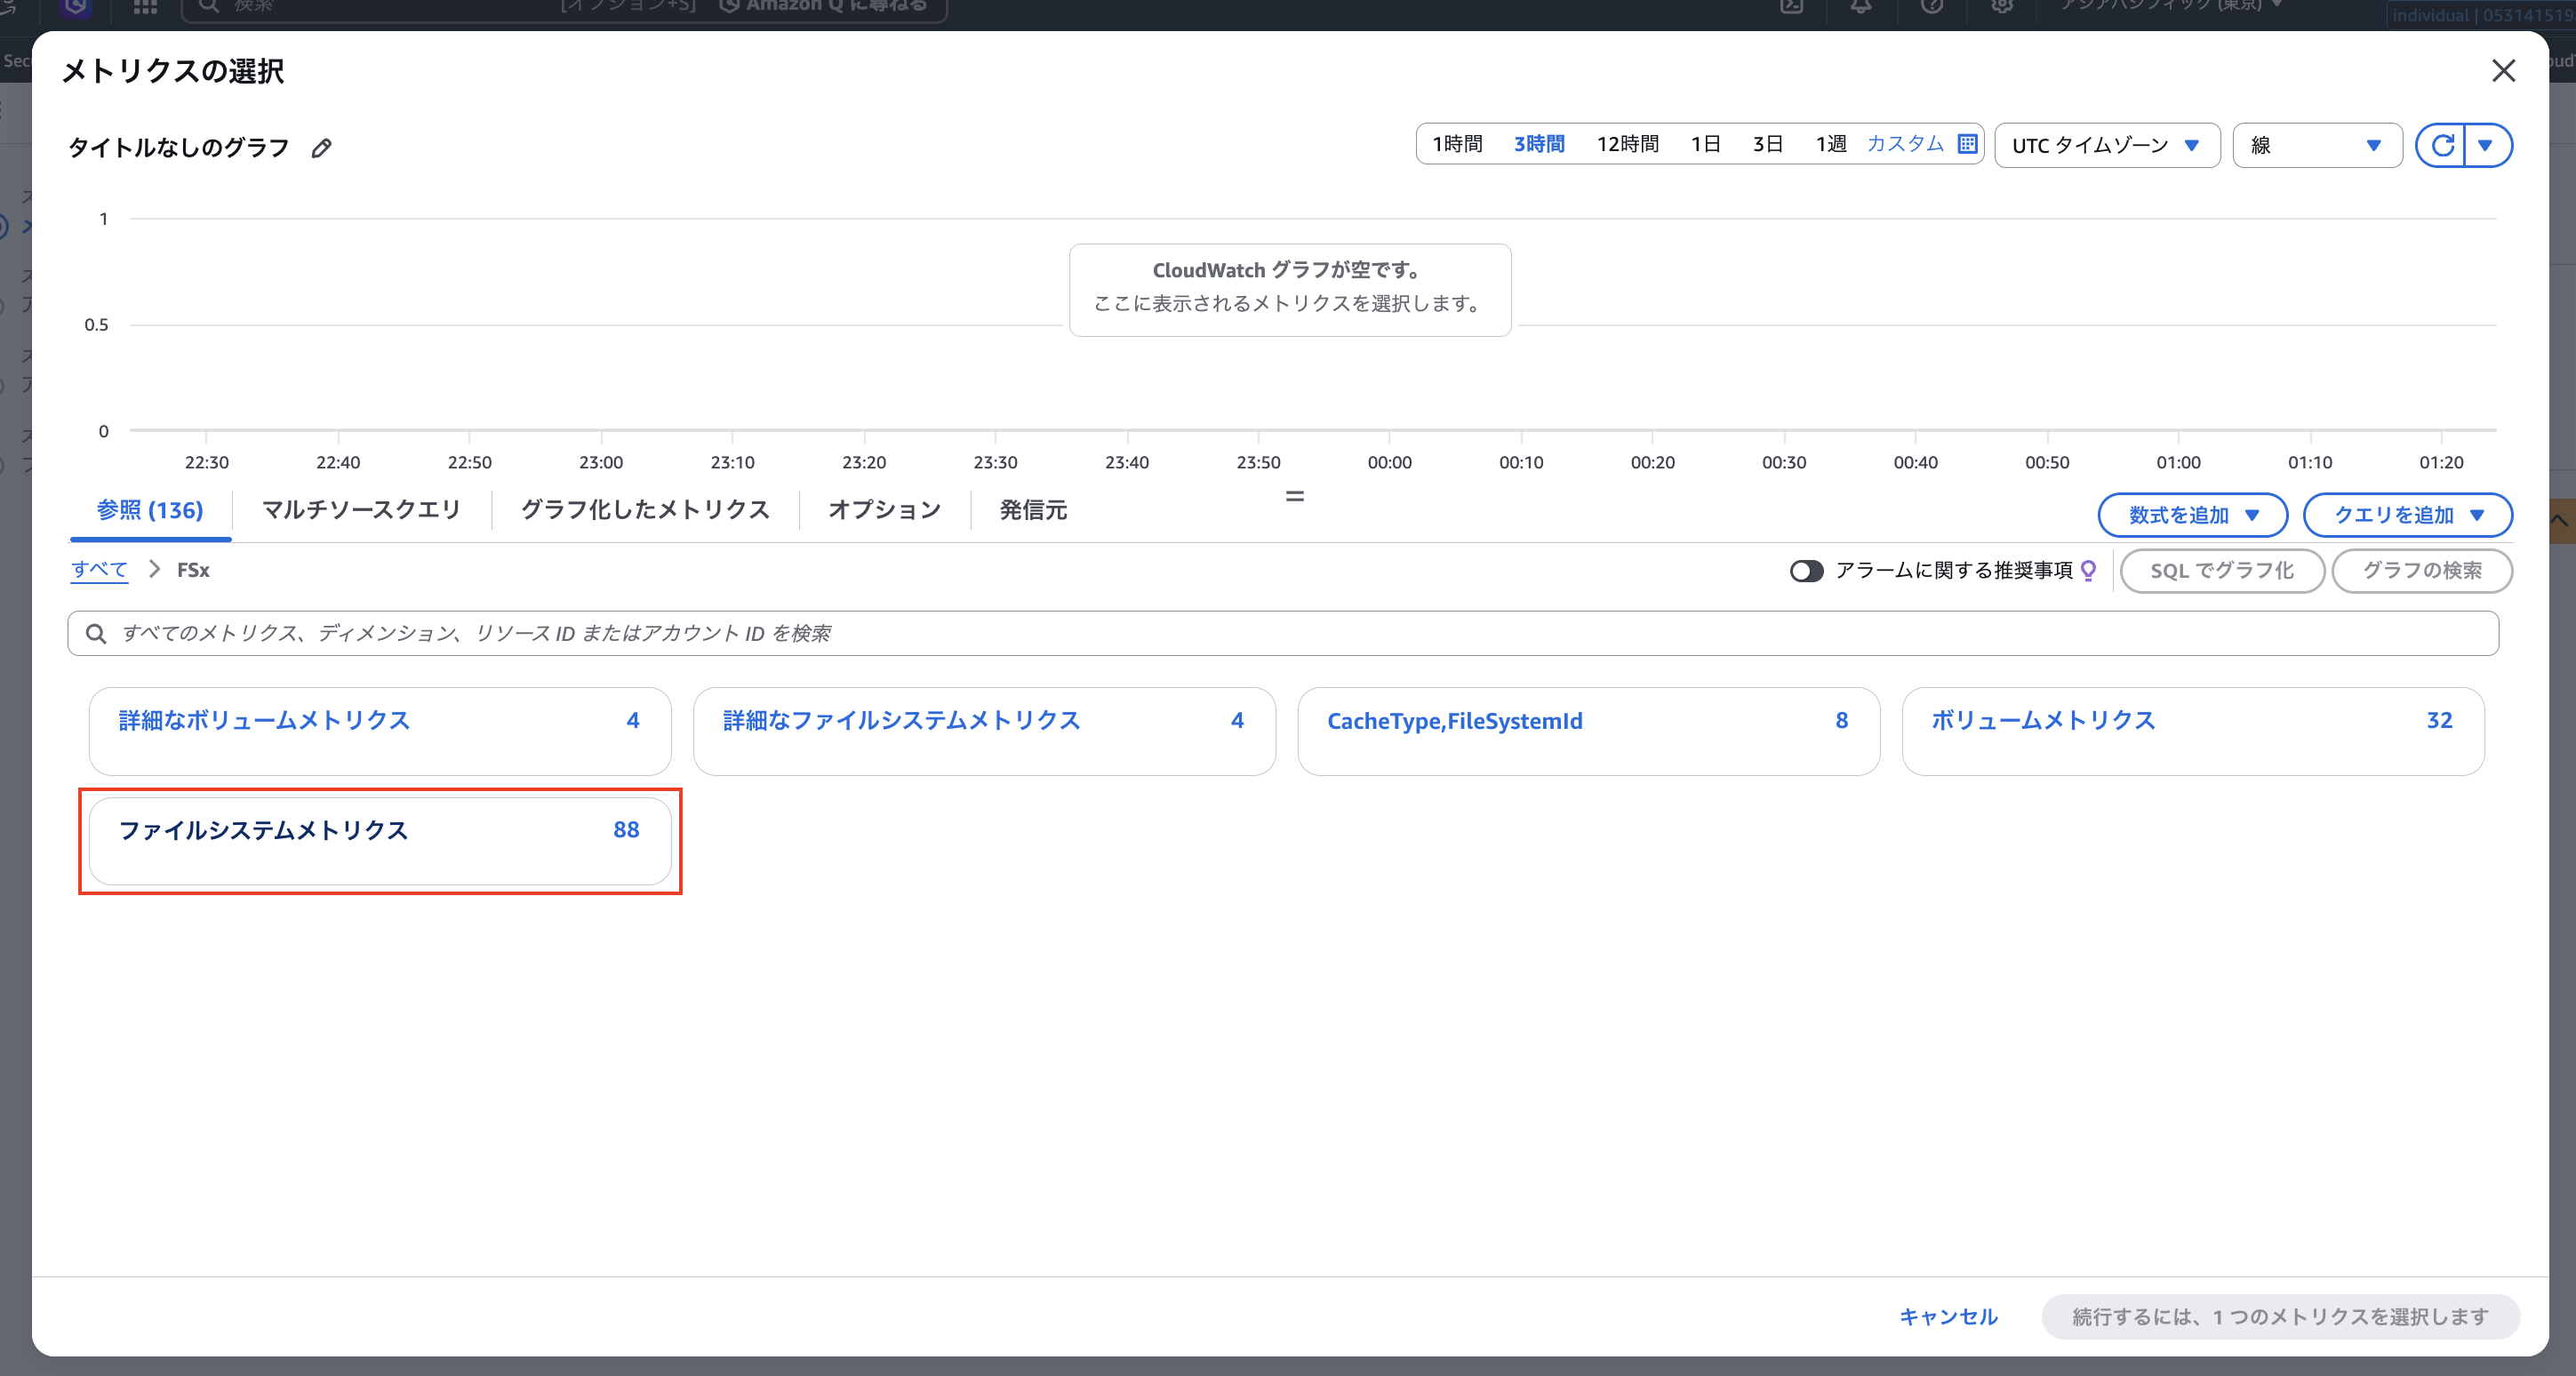The image size is (2576, 1376).
Task: Close the metrics selection dialog
Action: coord(2503,71)
